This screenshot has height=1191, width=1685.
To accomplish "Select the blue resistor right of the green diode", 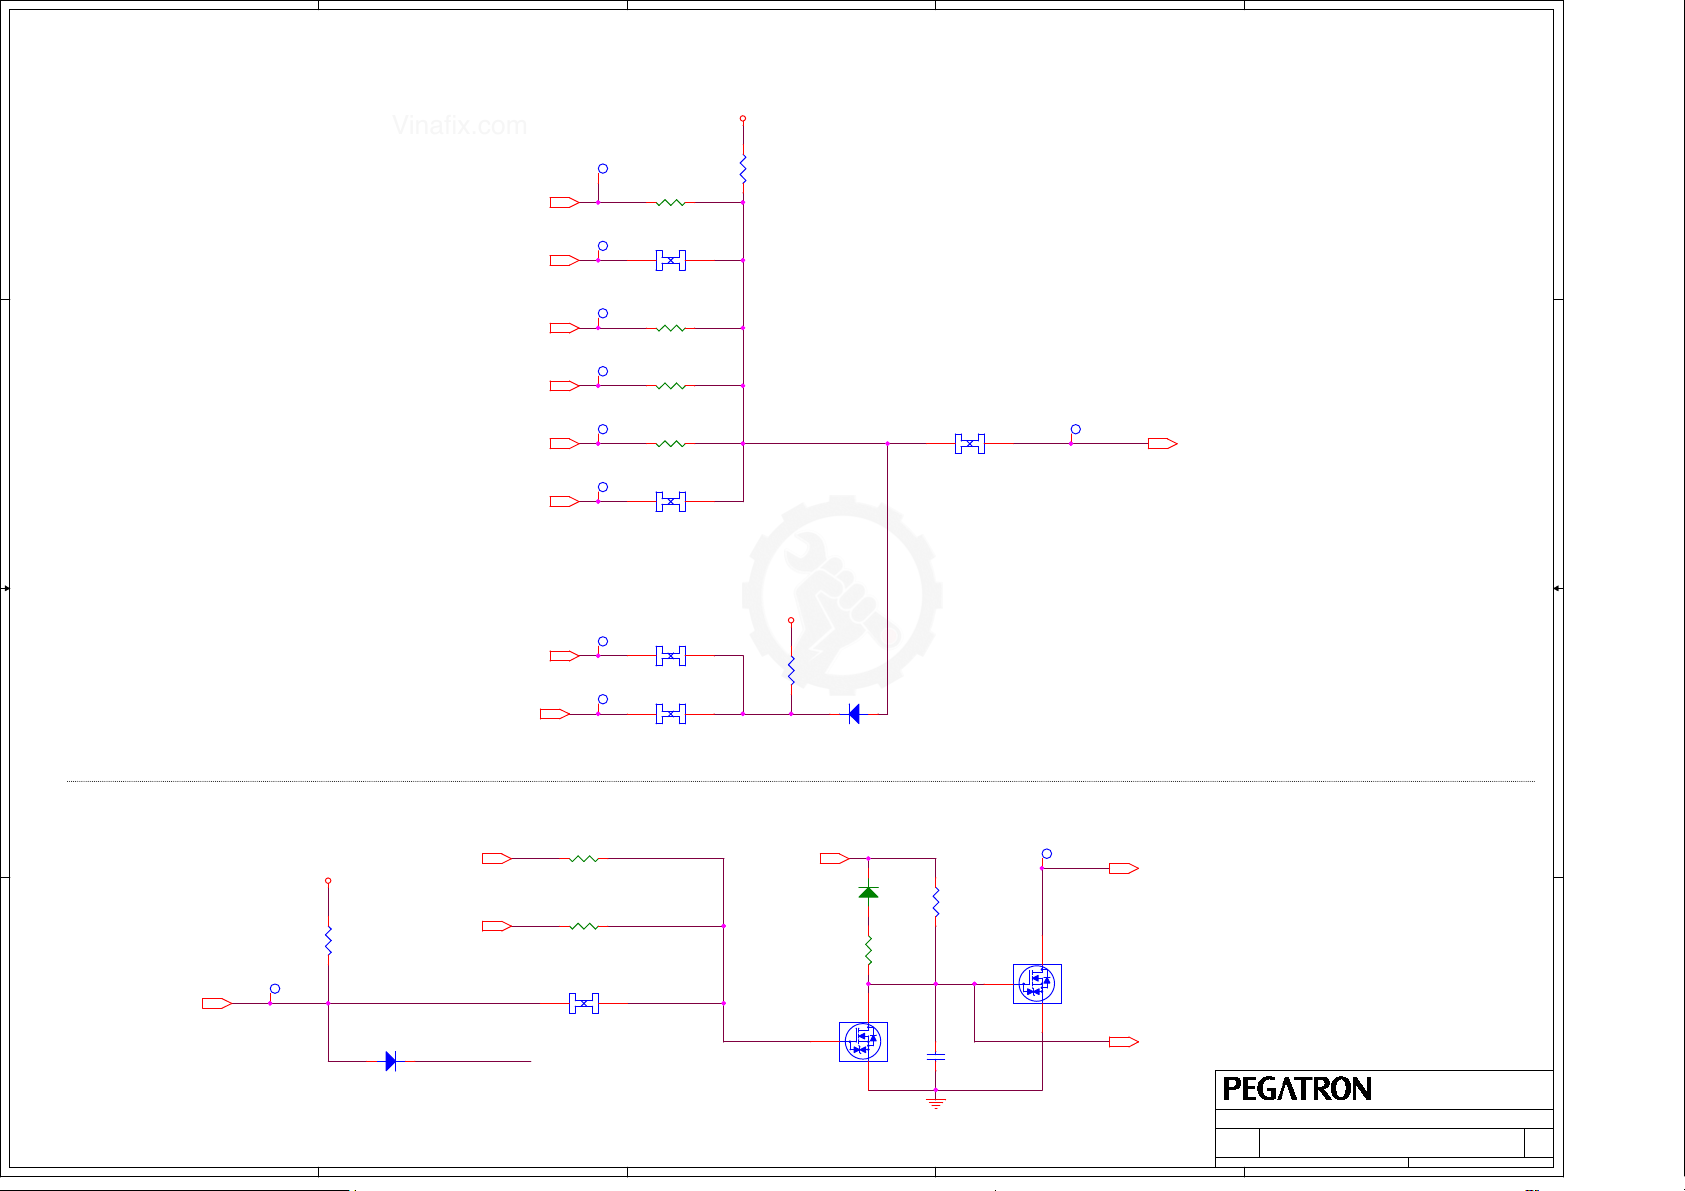I will coord(936,902).
